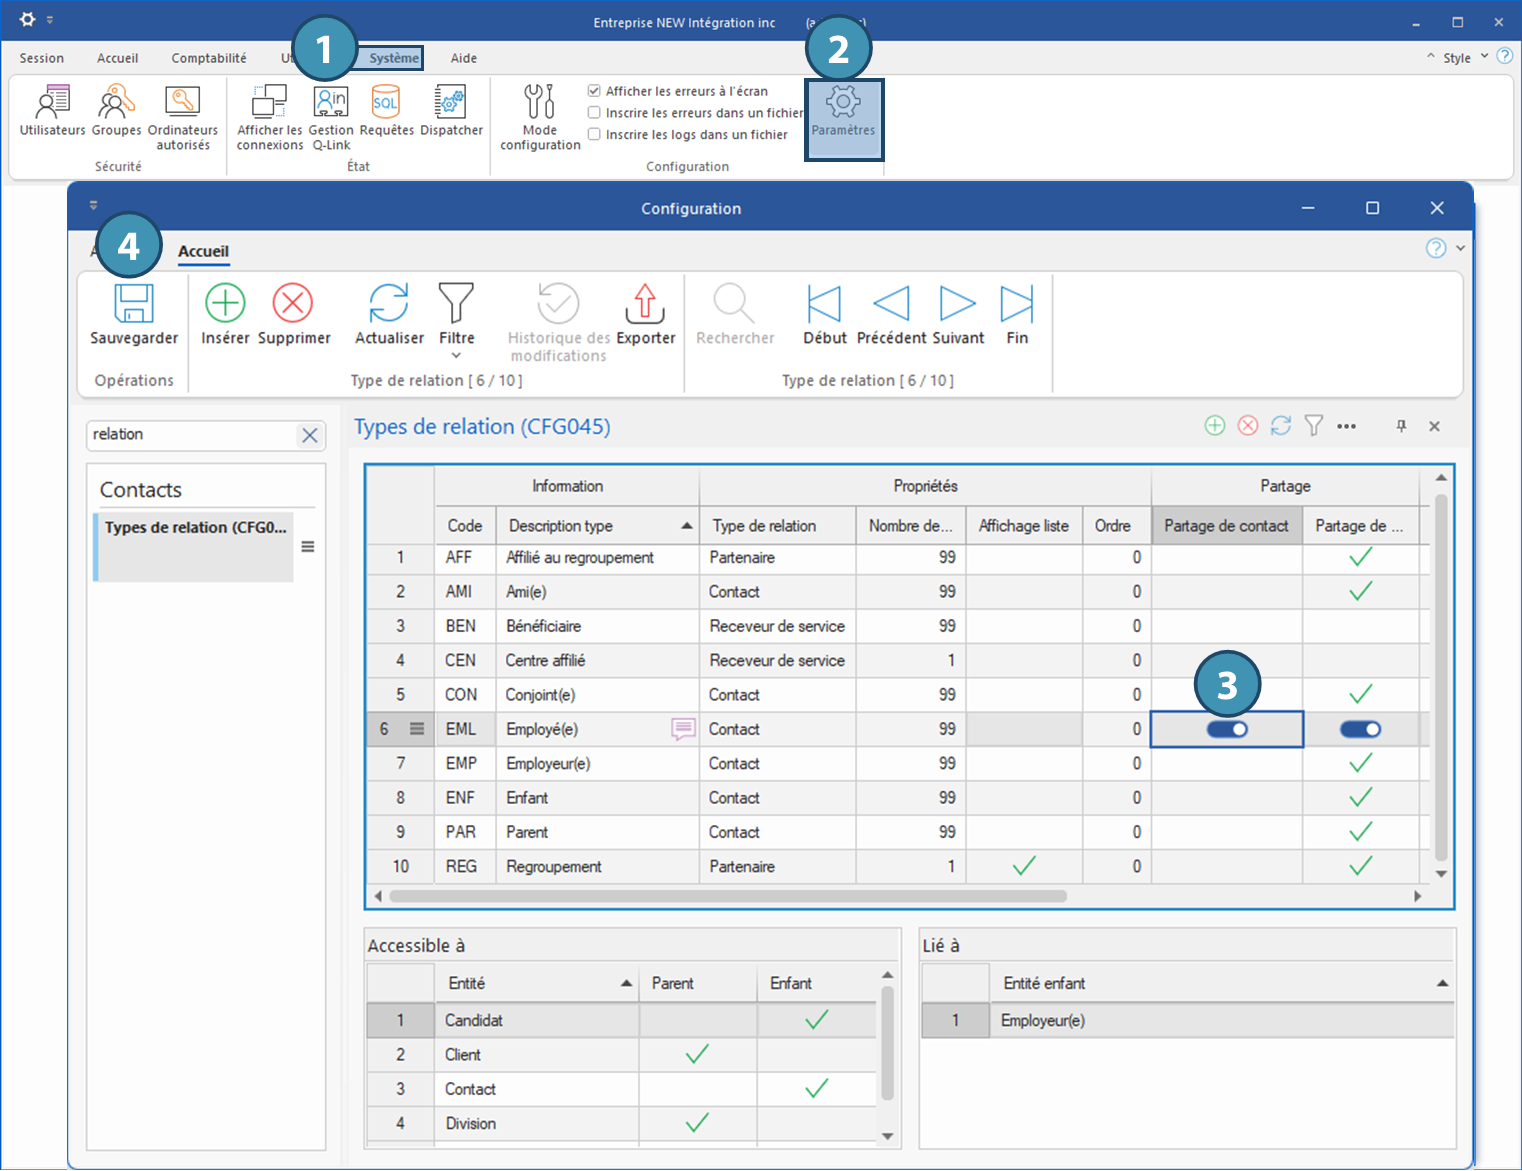Refresh data with the Actualiser icon
The width and height of the screenshot is (1522, 1171).
pyautogui.click(x=389, y=304)
